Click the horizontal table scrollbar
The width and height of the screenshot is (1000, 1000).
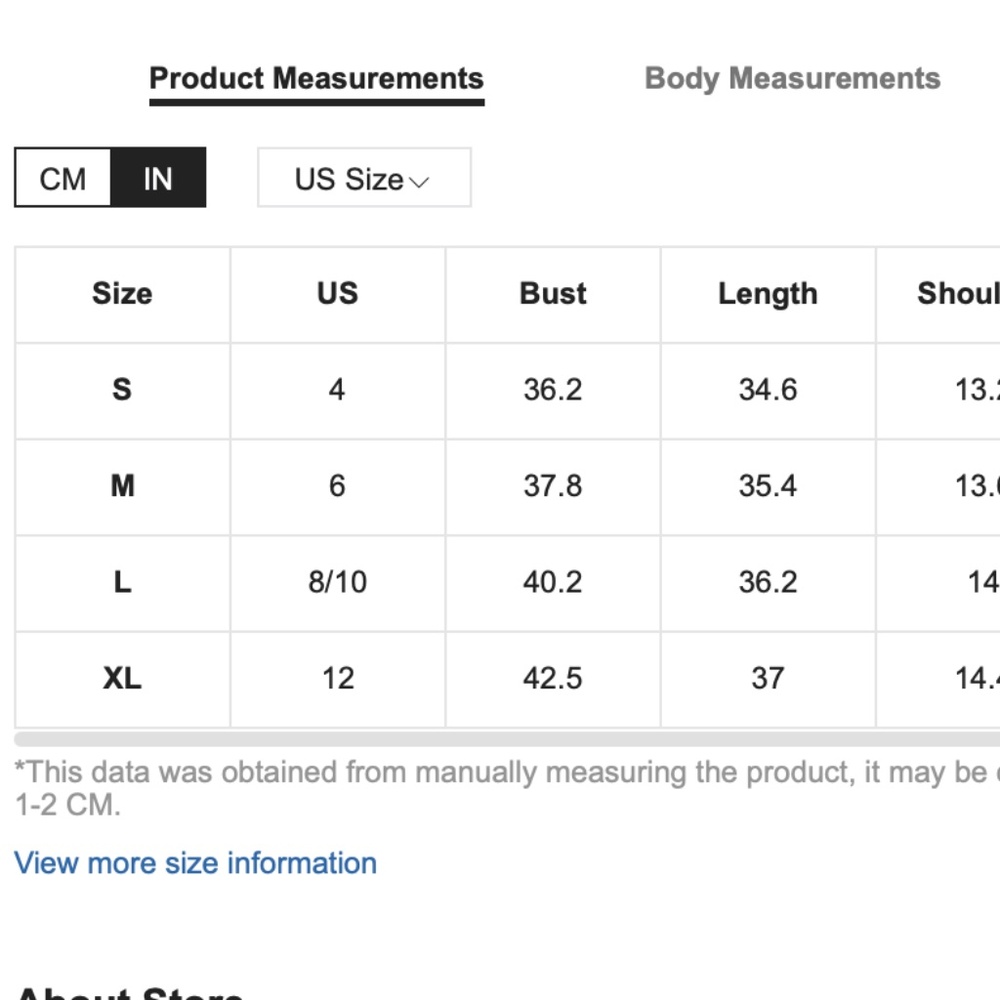point(507,739)
